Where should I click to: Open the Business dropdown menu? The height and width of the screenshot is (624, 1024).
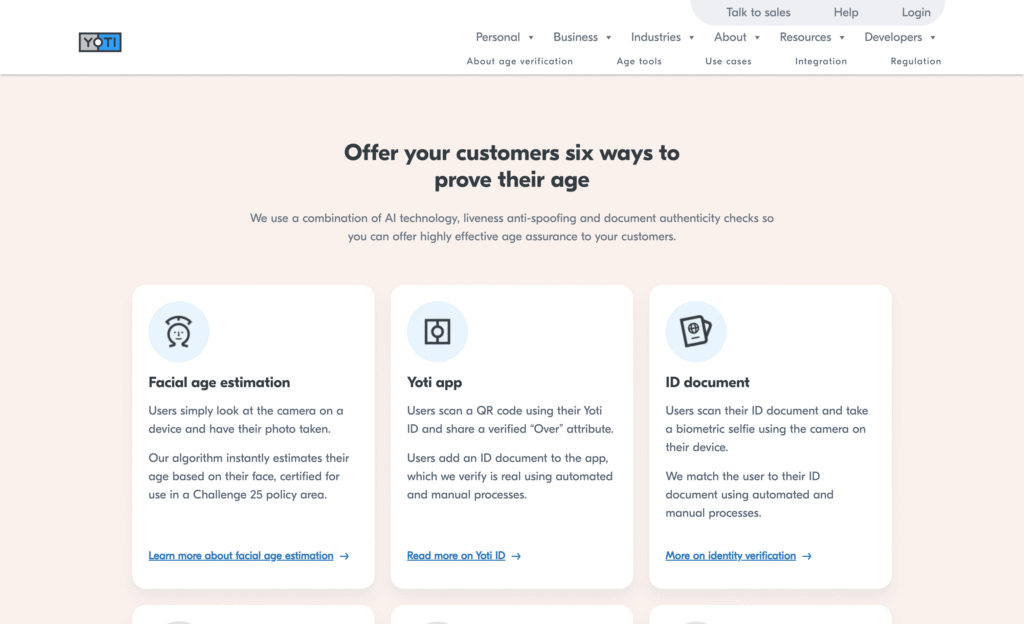tap(582, 37)
